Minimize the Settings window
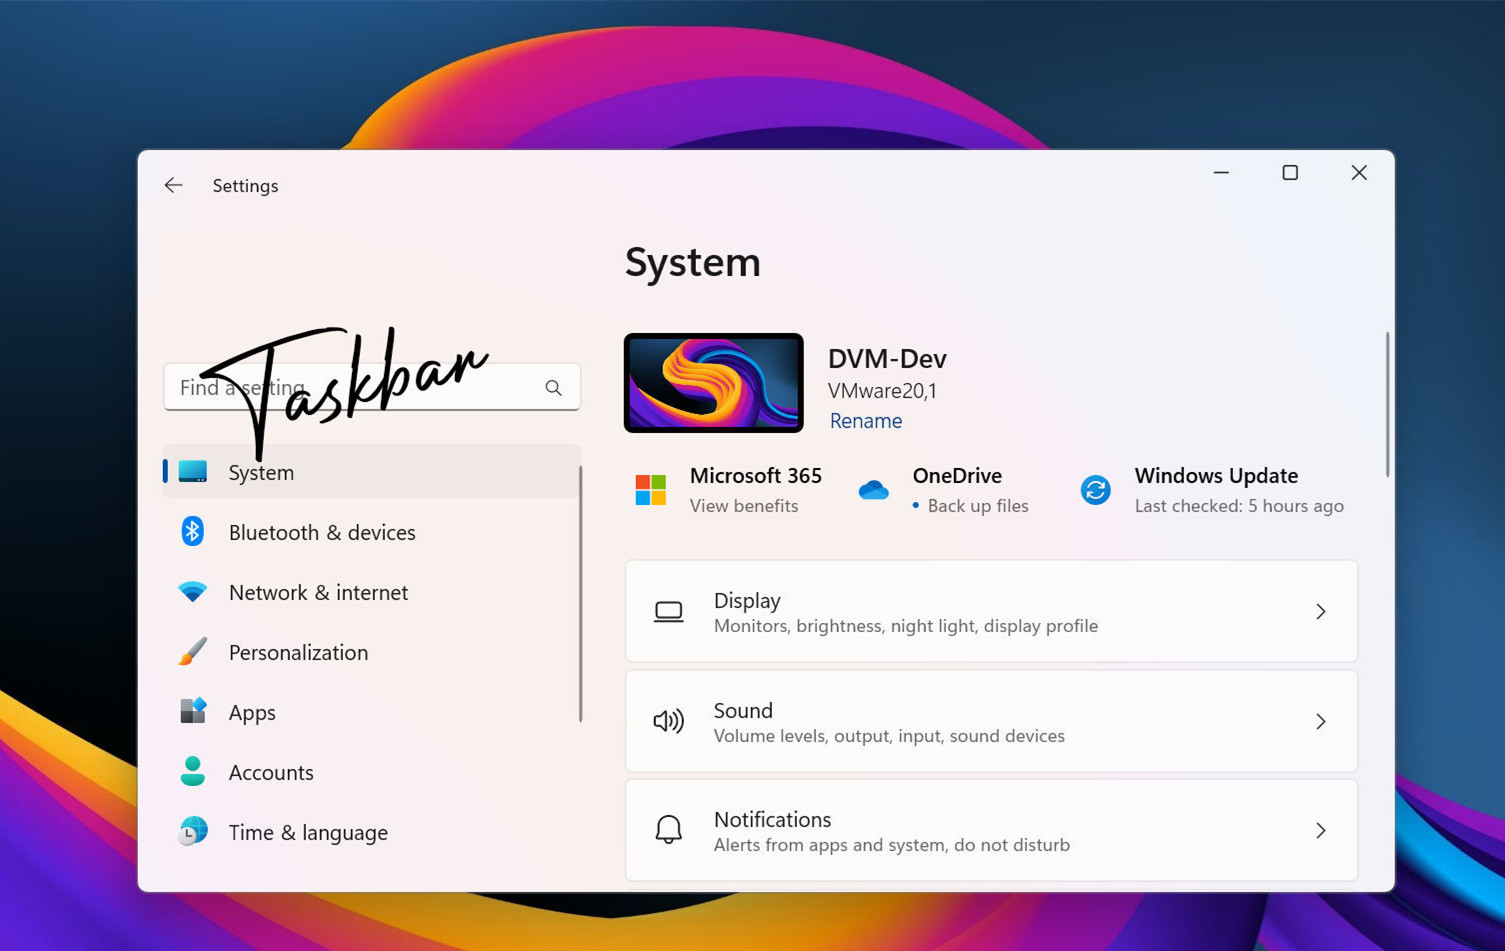This screenshot has height=951, width=1505. point(1221,173)
